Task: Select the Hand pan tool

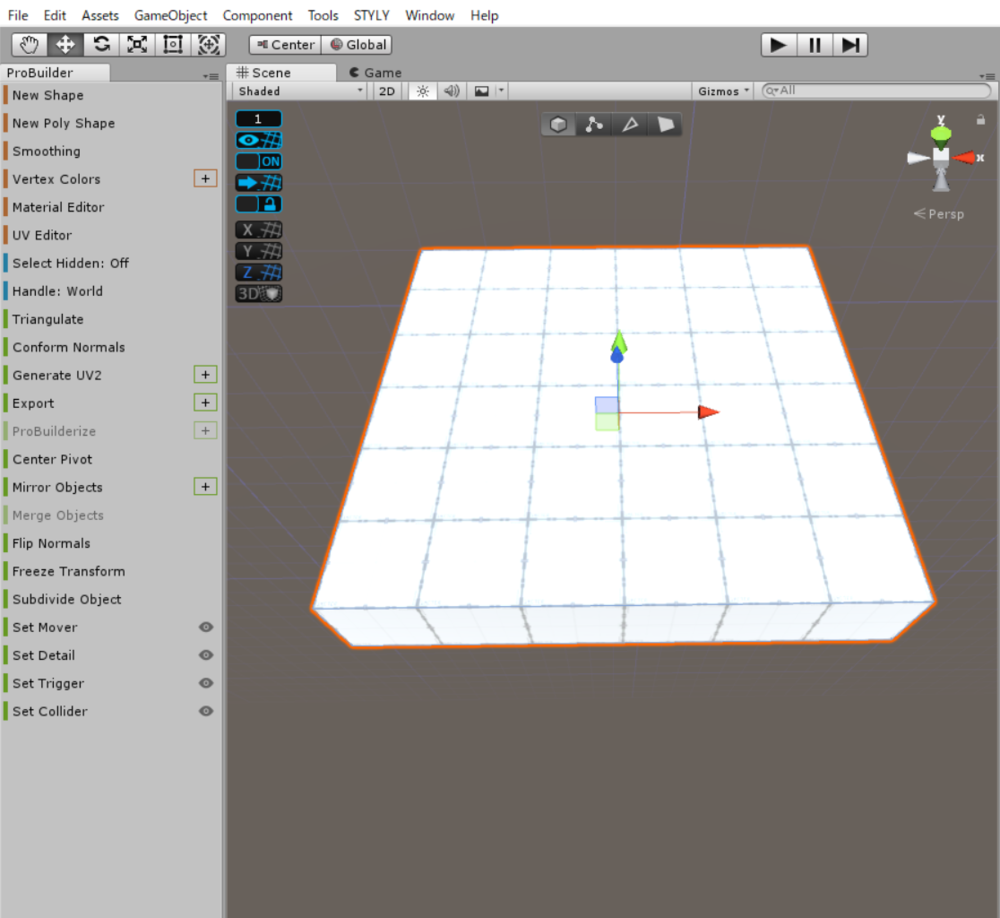Action: (x=28, y=44)
